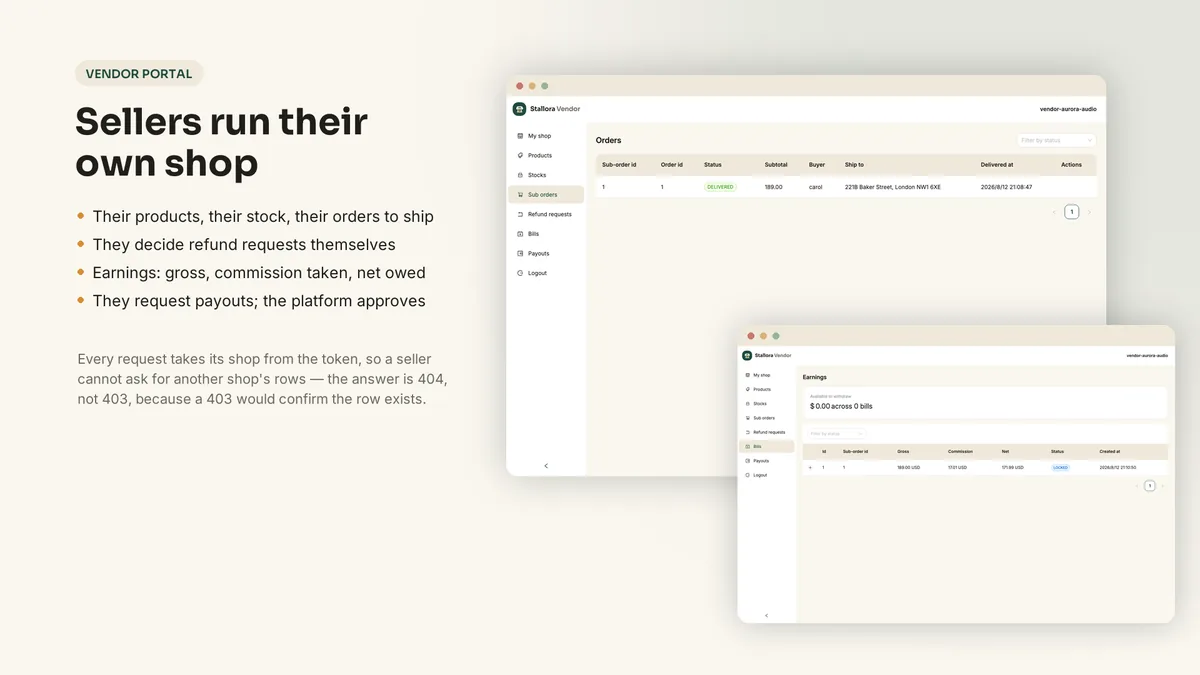The image size is (1200, 675).
Task: Open Stocks icon in Orders window sidebar
Action: [520, 175]
